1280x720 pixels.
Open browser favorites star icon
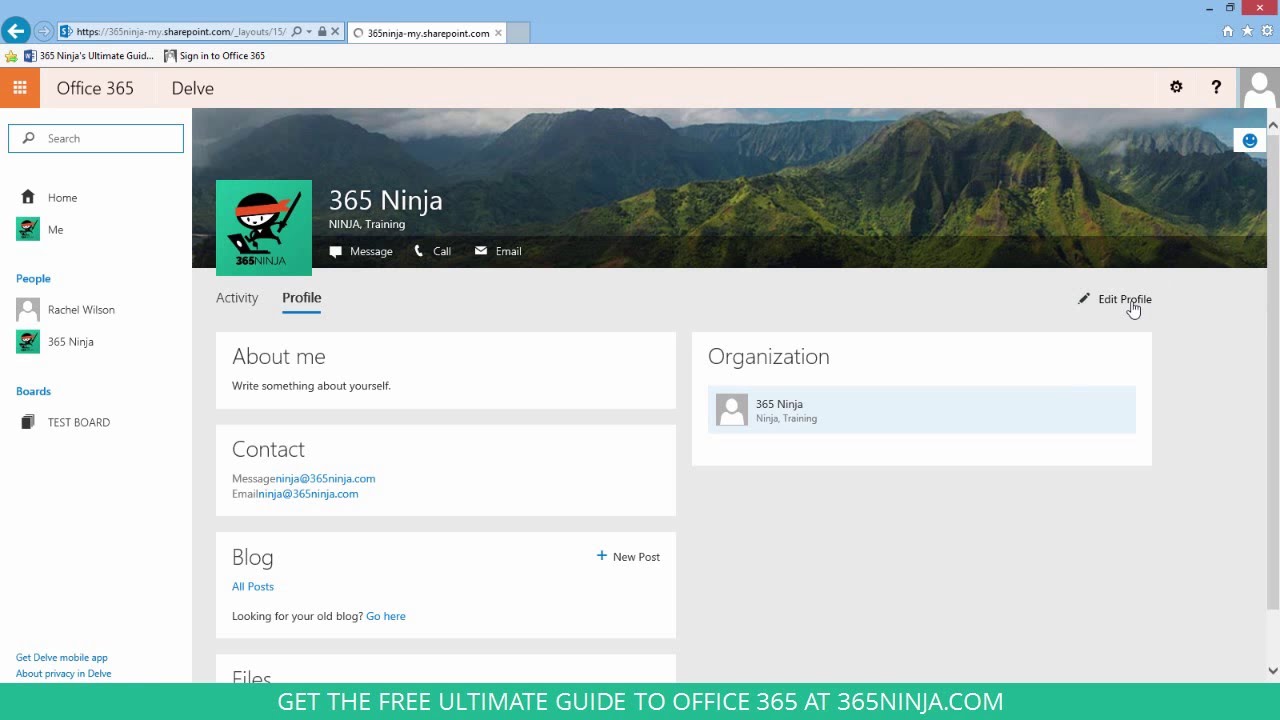point(1247,31)
